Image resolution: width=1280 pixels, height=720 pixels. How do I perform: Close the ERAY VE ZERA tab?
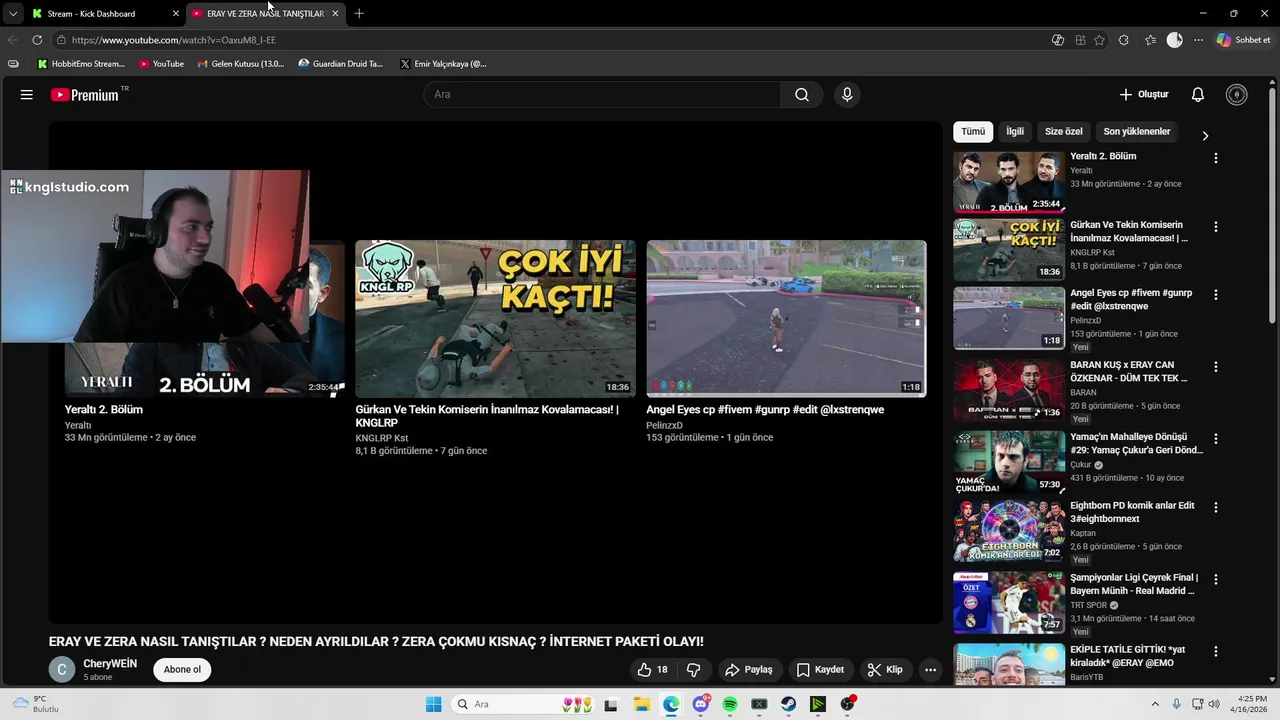coord(335,14)
